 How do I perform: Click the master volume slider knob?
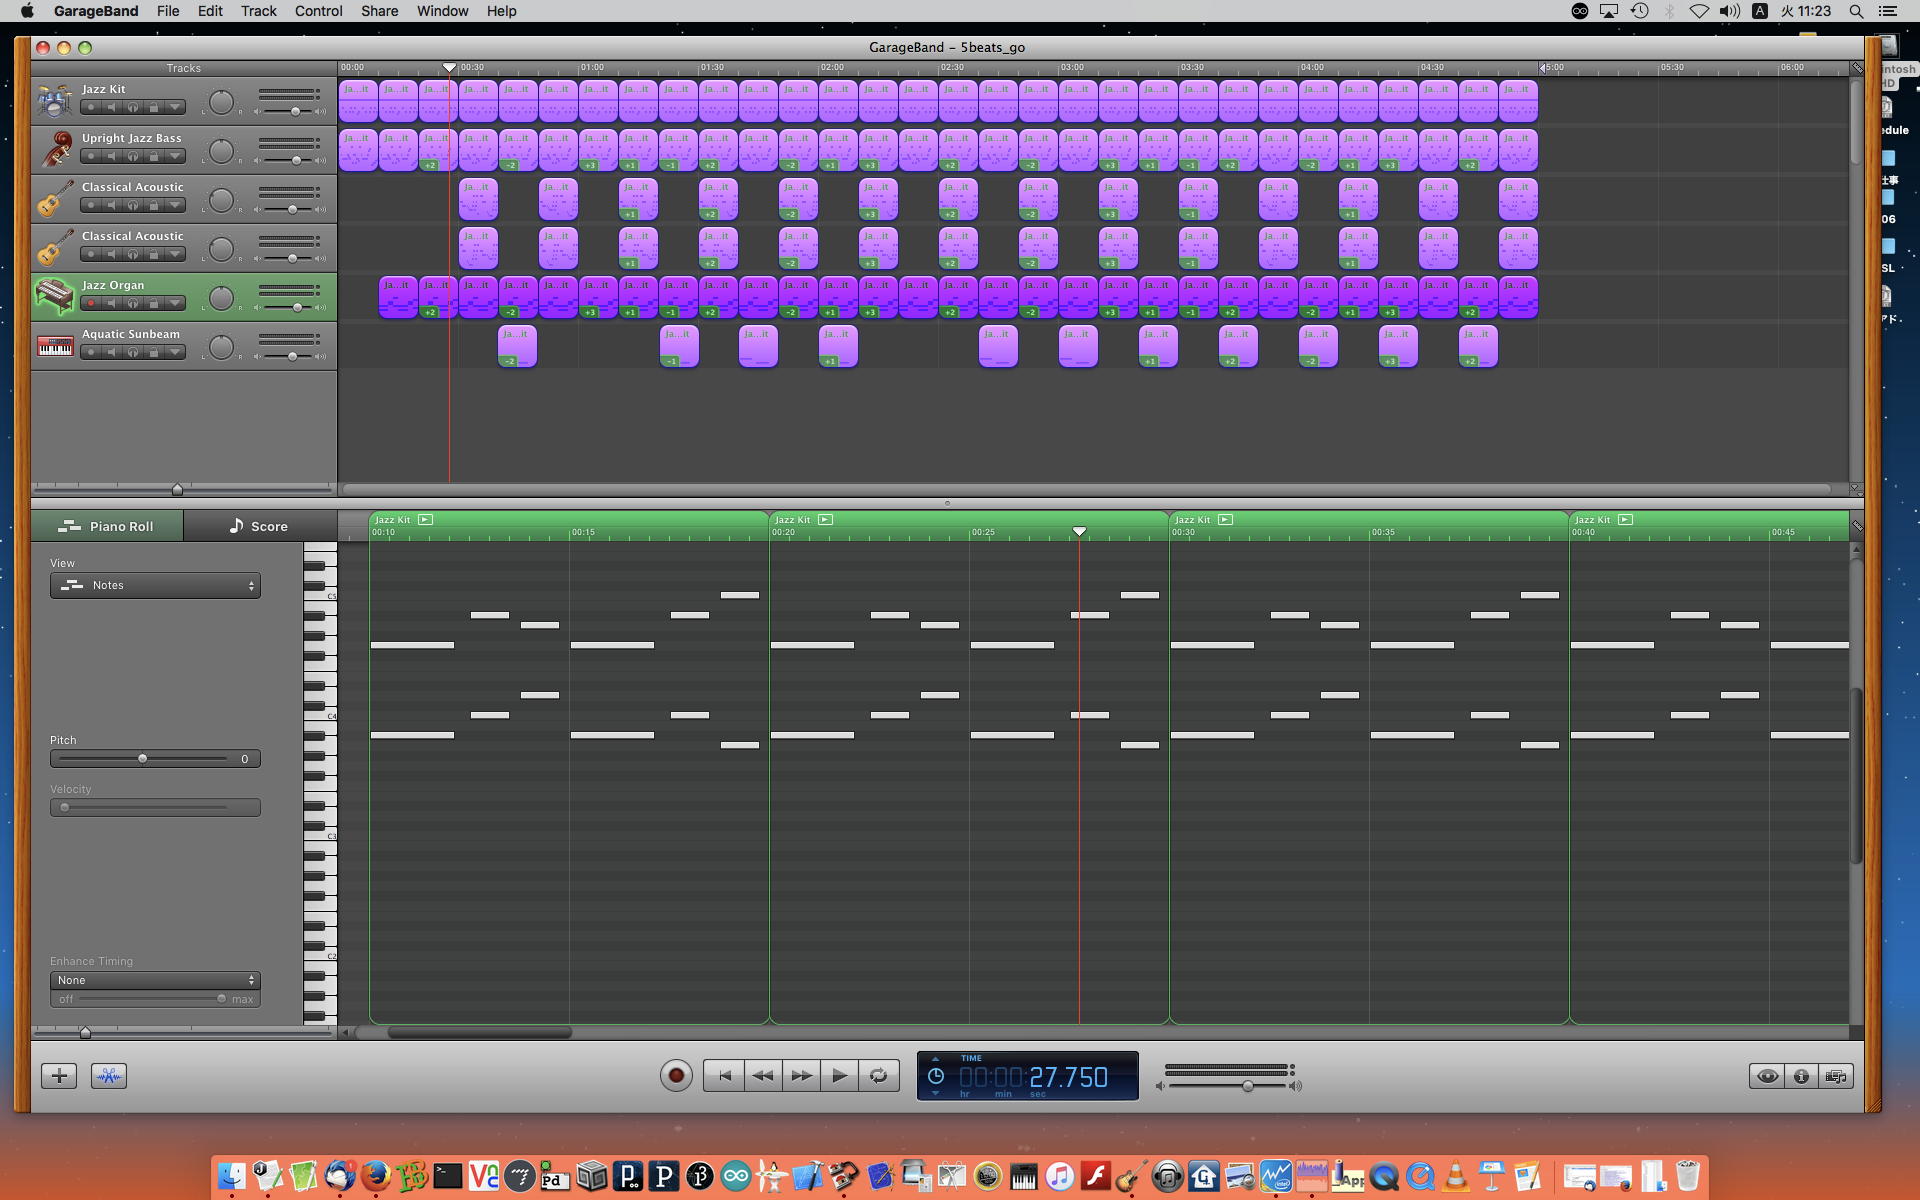tap(1247, 1086)
